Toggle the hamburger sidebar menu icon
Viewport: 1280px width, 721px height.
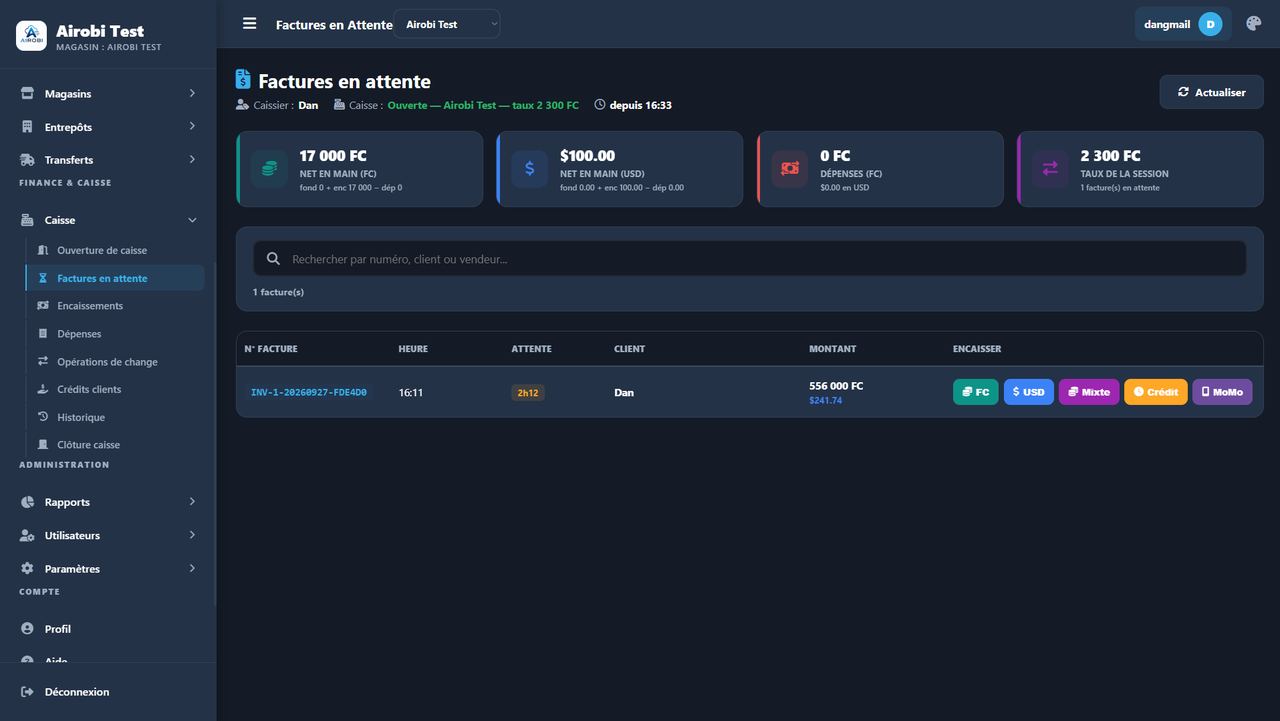tap(250, 24)
